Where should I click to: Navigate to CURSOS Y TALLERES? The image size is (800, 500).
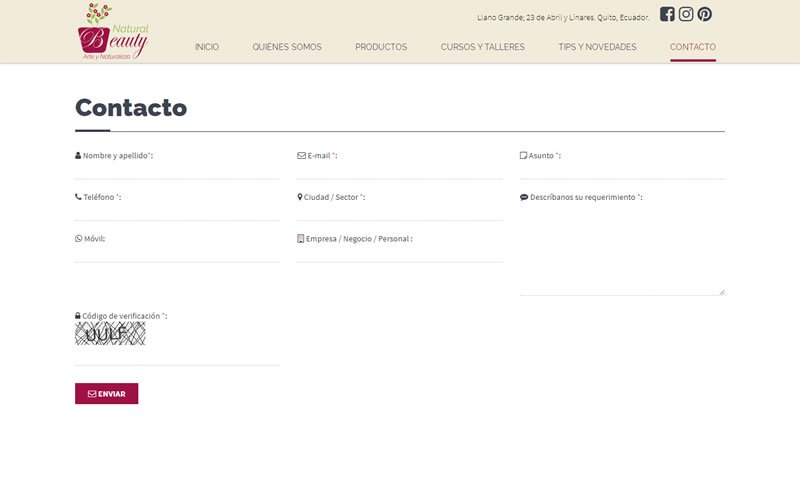click(482, 47)
